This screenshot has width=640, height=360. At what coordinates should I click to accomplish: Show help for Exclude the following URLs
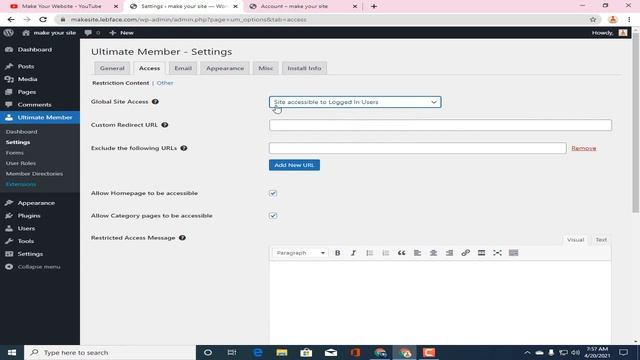[184, 148]
